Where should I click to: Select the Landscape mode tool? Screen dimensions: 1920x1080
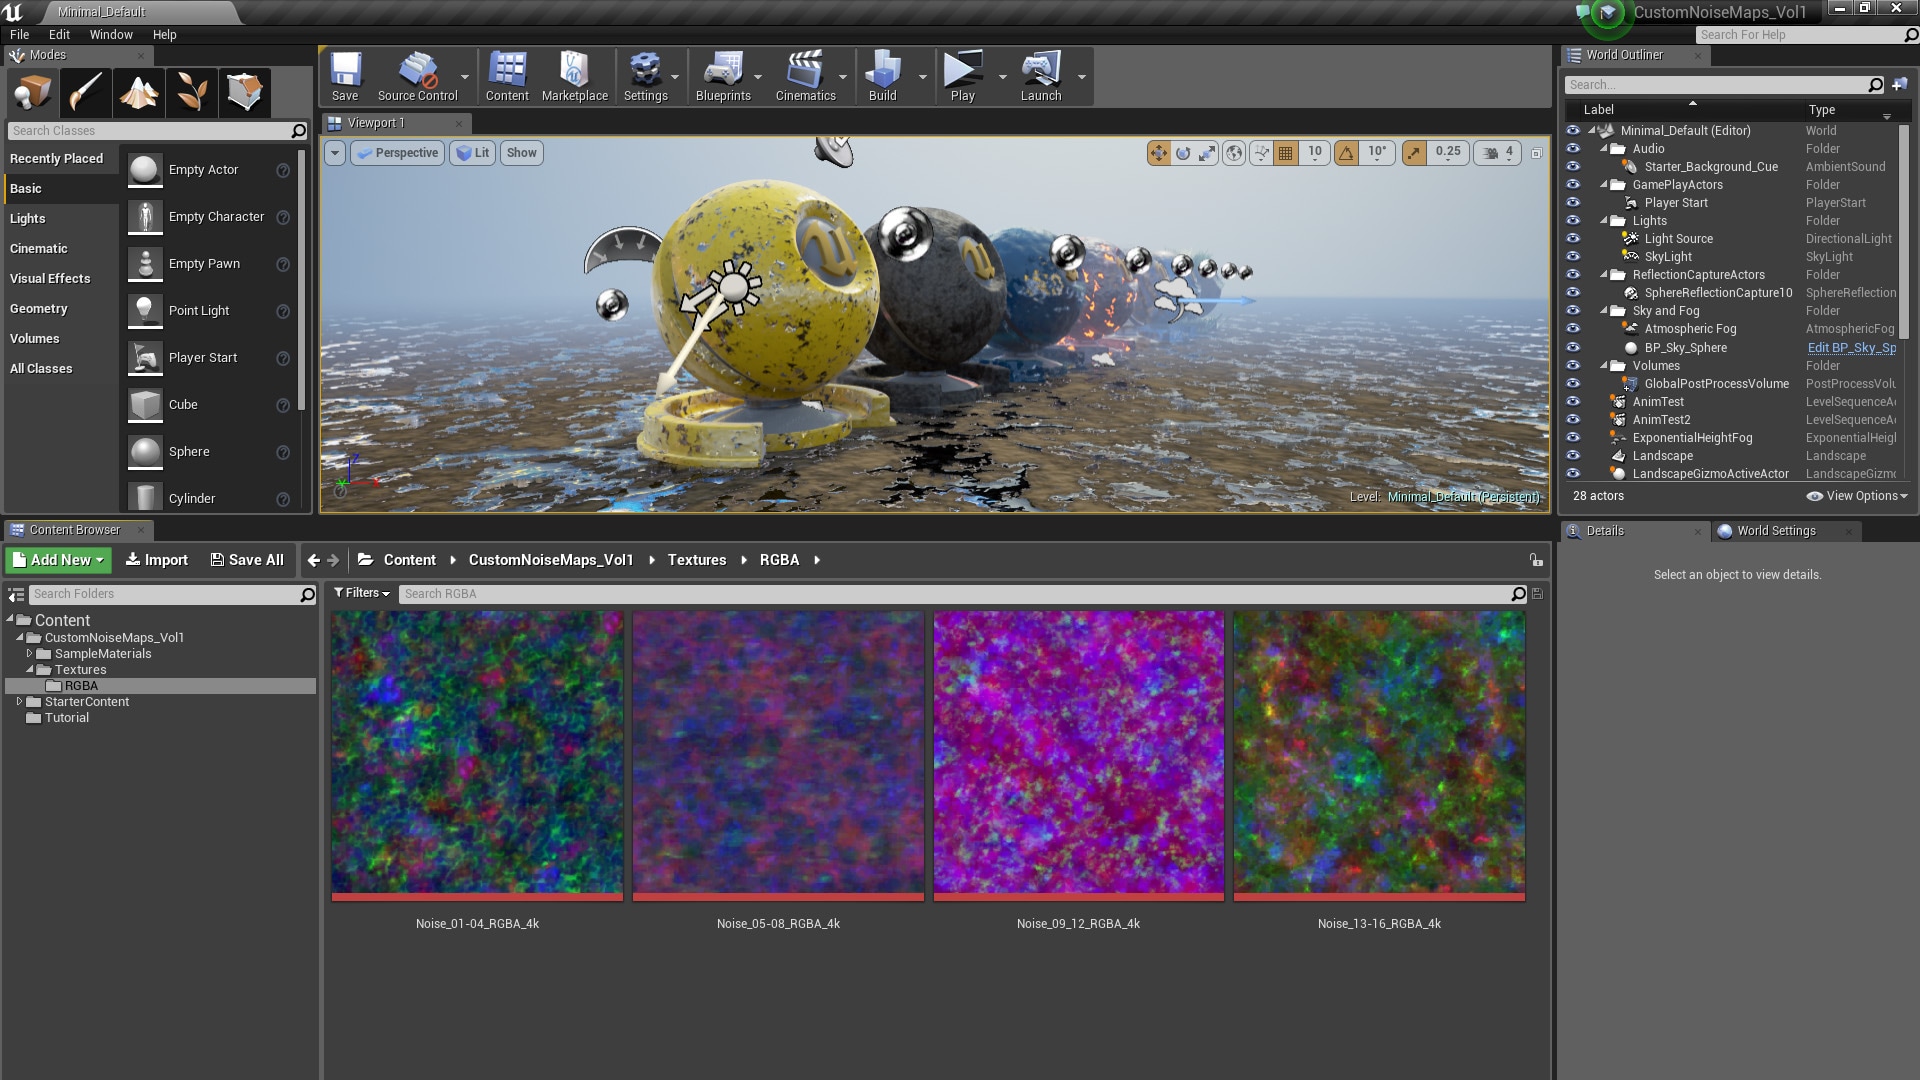pyautogui.click(x=138, y=92)
